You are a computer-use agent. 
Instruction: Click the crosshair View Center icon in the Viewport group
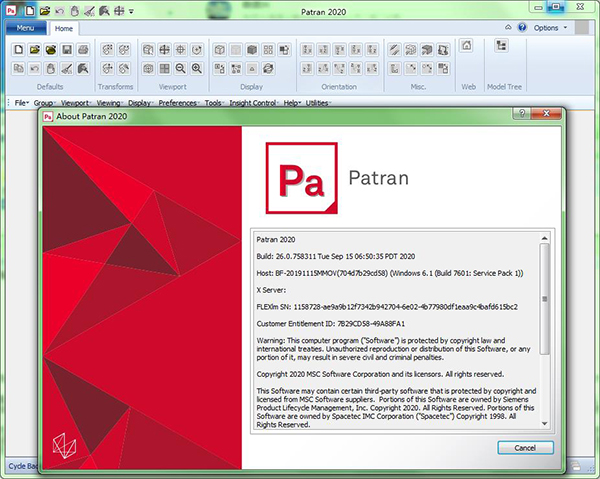(x=181, y=50)
